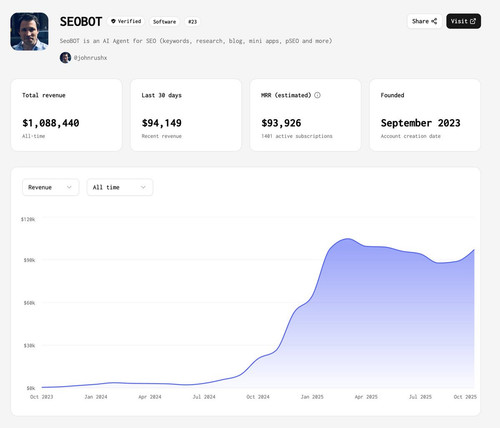The image size is (500, 428).
Task: Click the $90k y-axis label
Action: (29, 260)
